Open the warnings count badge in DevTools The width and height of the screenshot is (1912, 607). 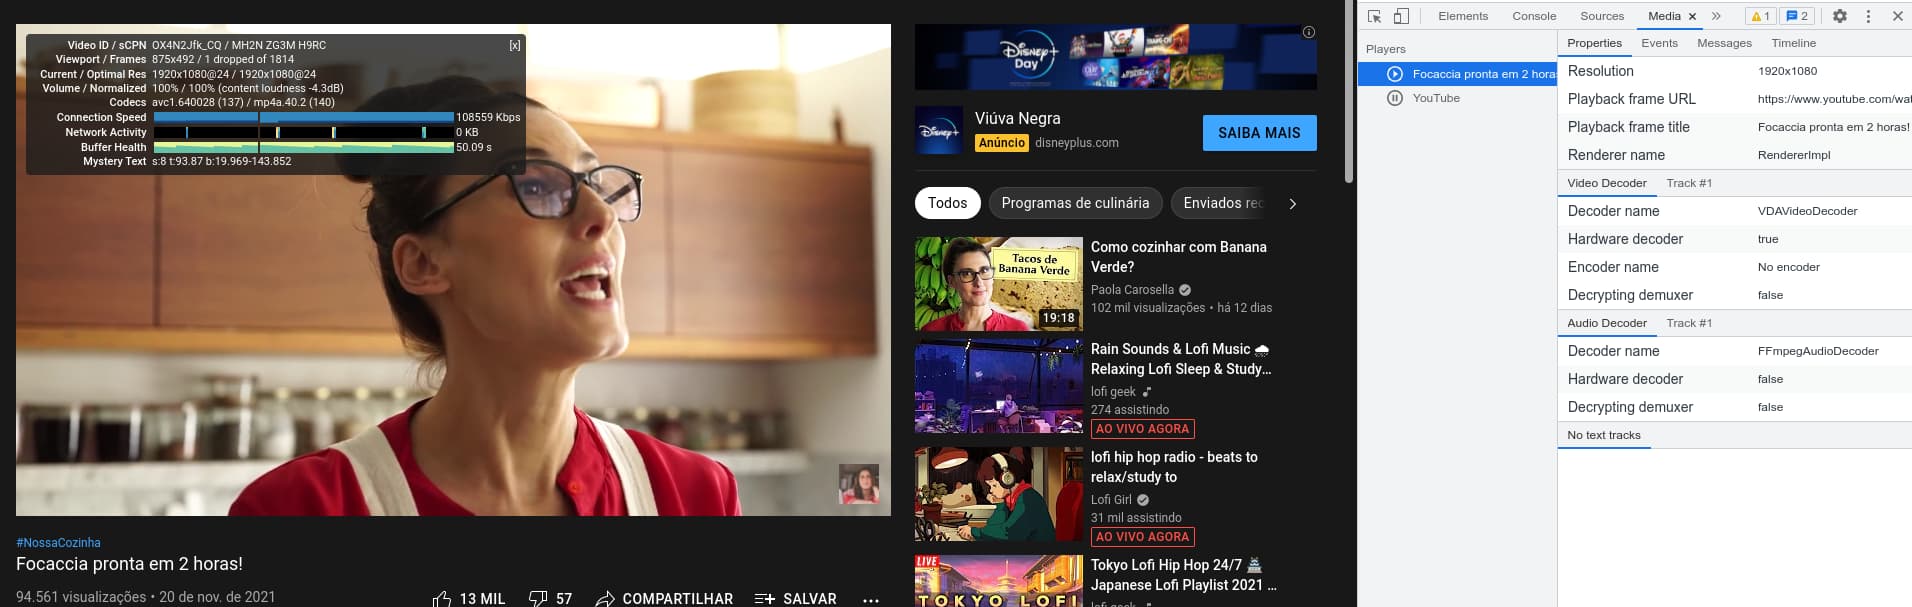coord(1759,16)
